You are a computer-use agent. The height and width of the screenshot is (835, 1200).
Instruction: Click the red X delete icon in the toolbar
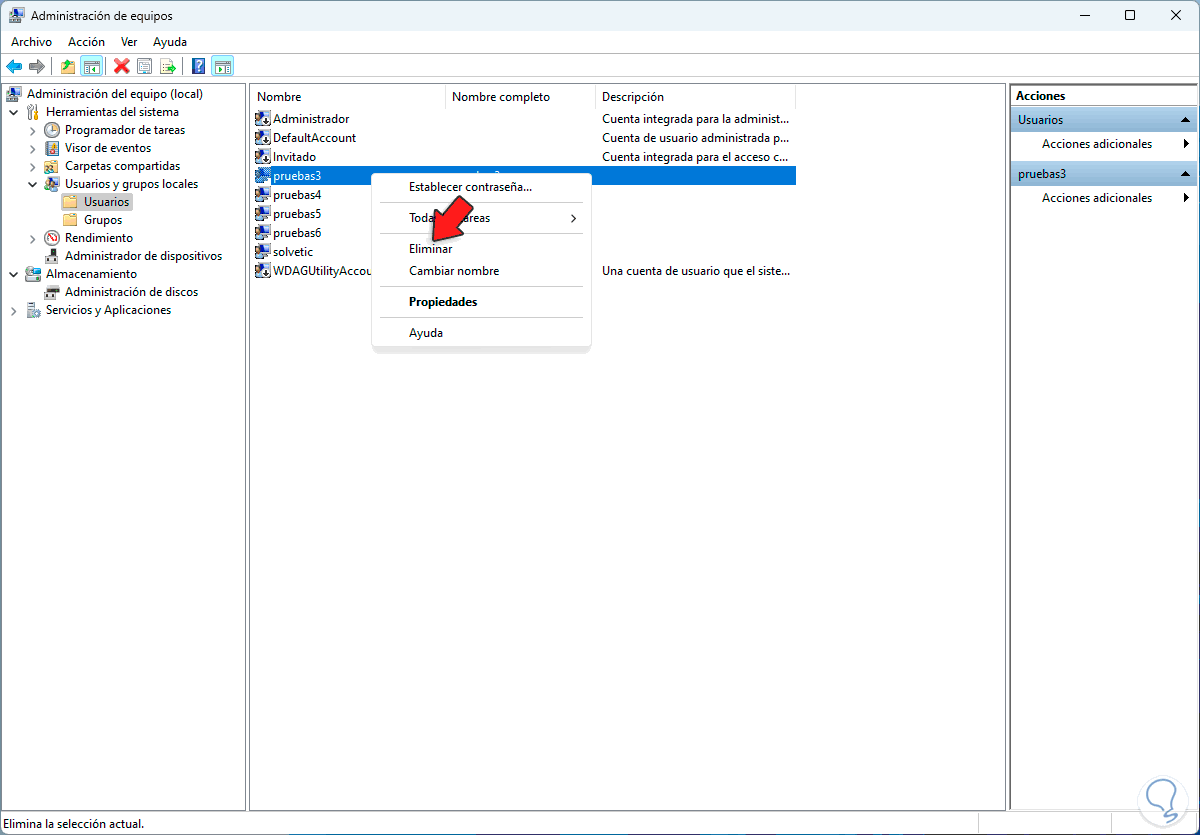click(121, 66)
